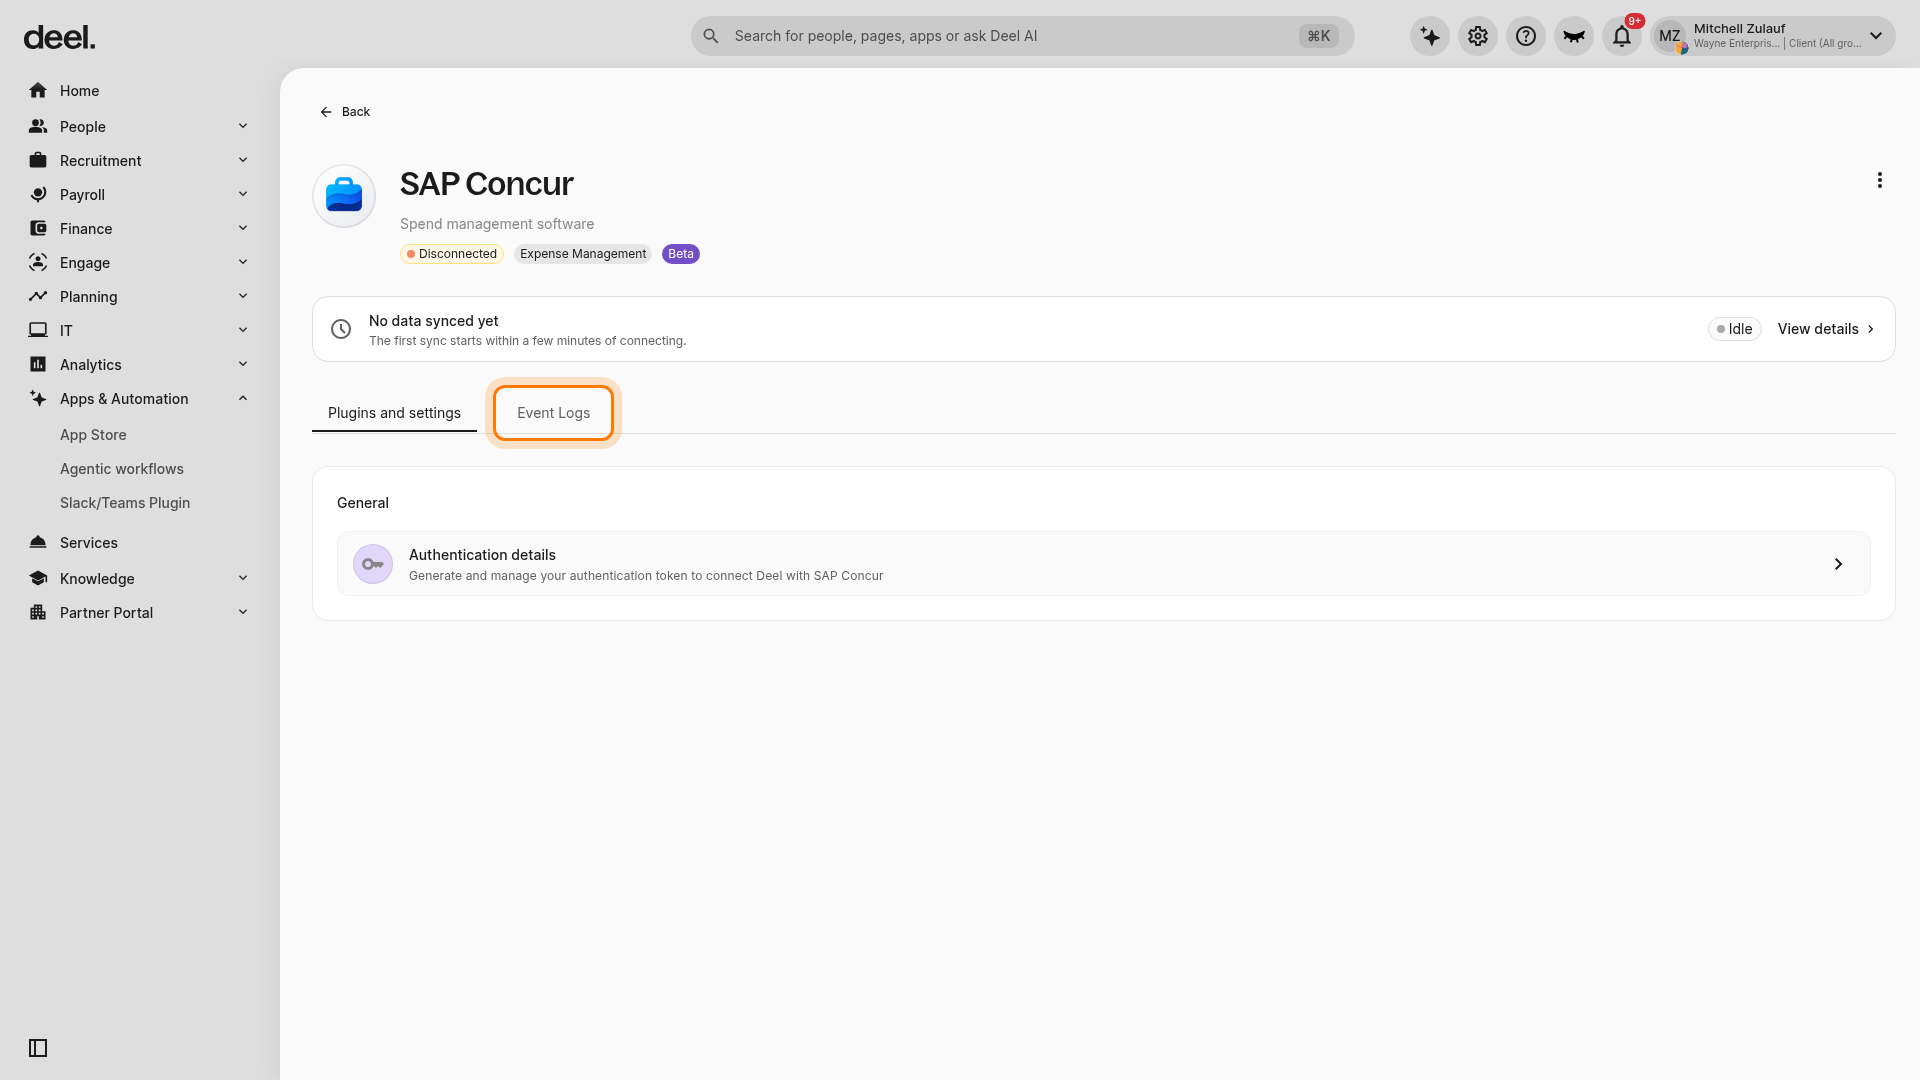1920x1080 pixels.
Task: Open Slack/Teams Plugin in the sidebar
Action: tap(125, 503)
